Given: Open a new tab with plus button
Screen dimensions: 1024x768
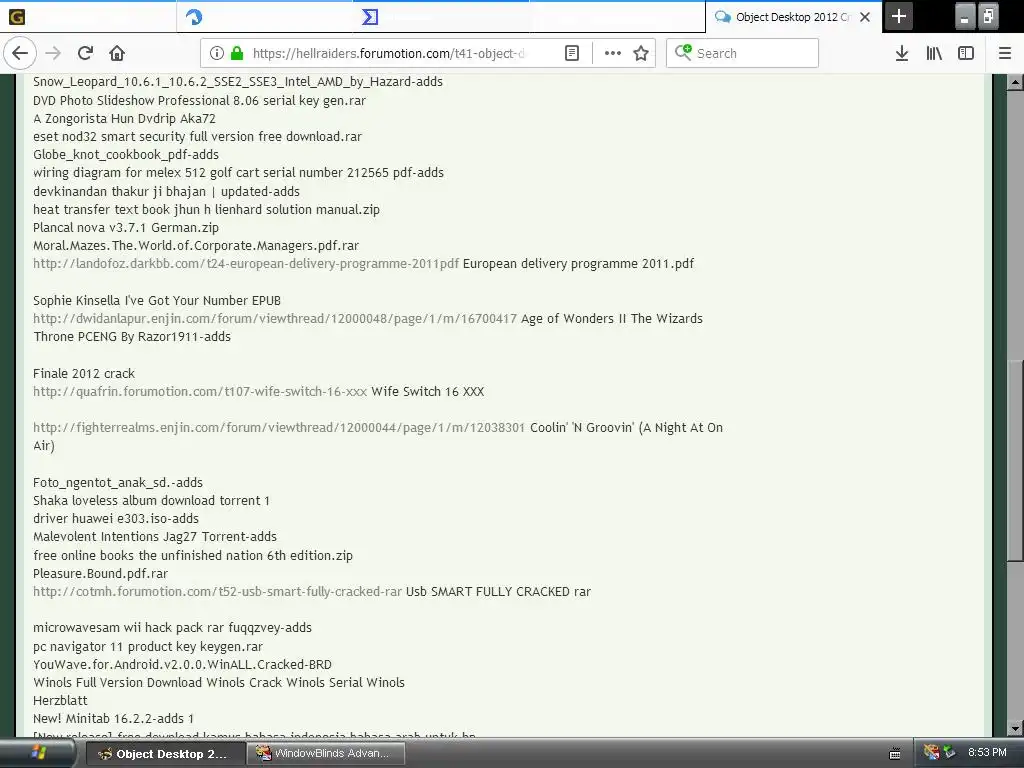Looking at the screenshot, I should [899, 16].
